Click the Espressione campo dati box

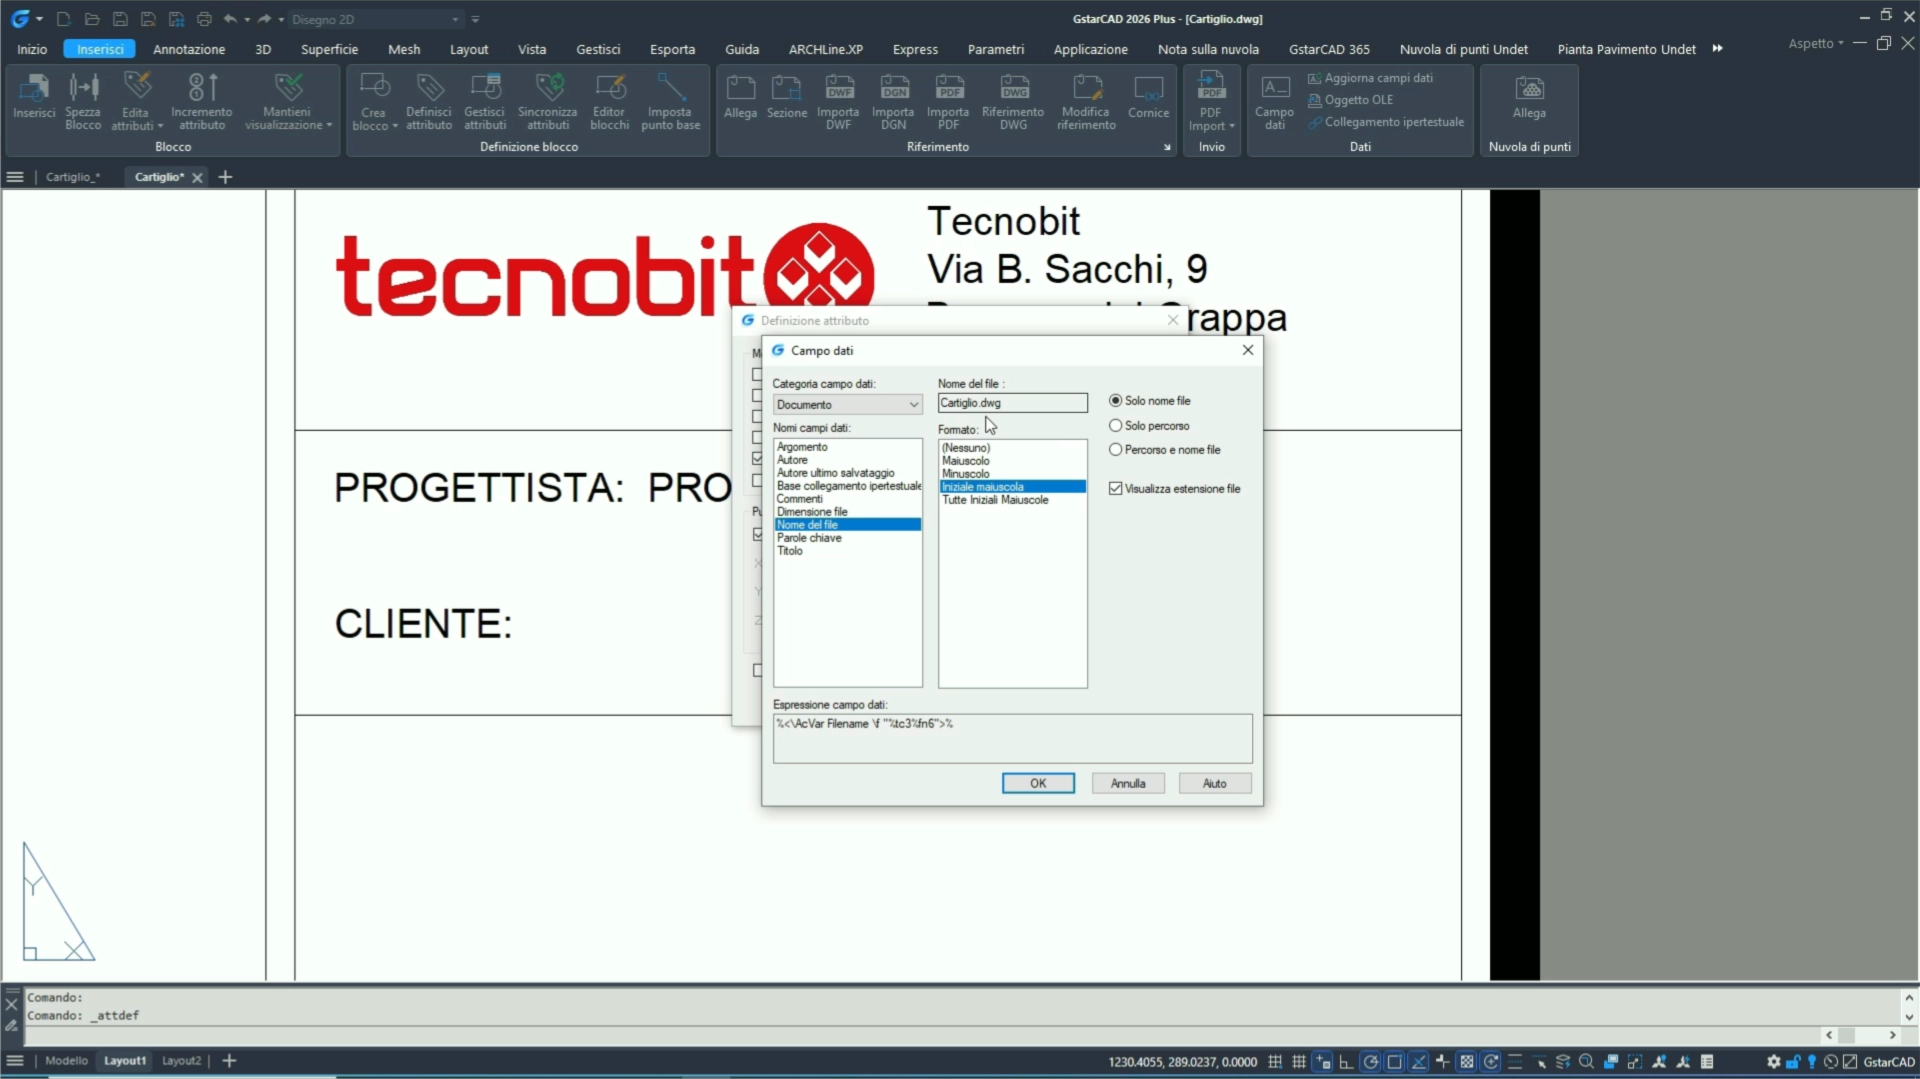tap(1012, 738)
